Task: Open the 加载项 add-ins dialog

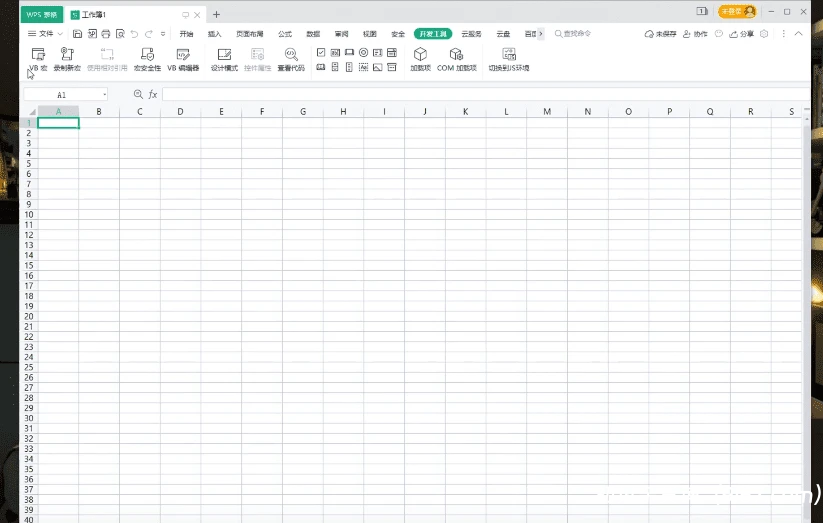Action: (420, 58)
